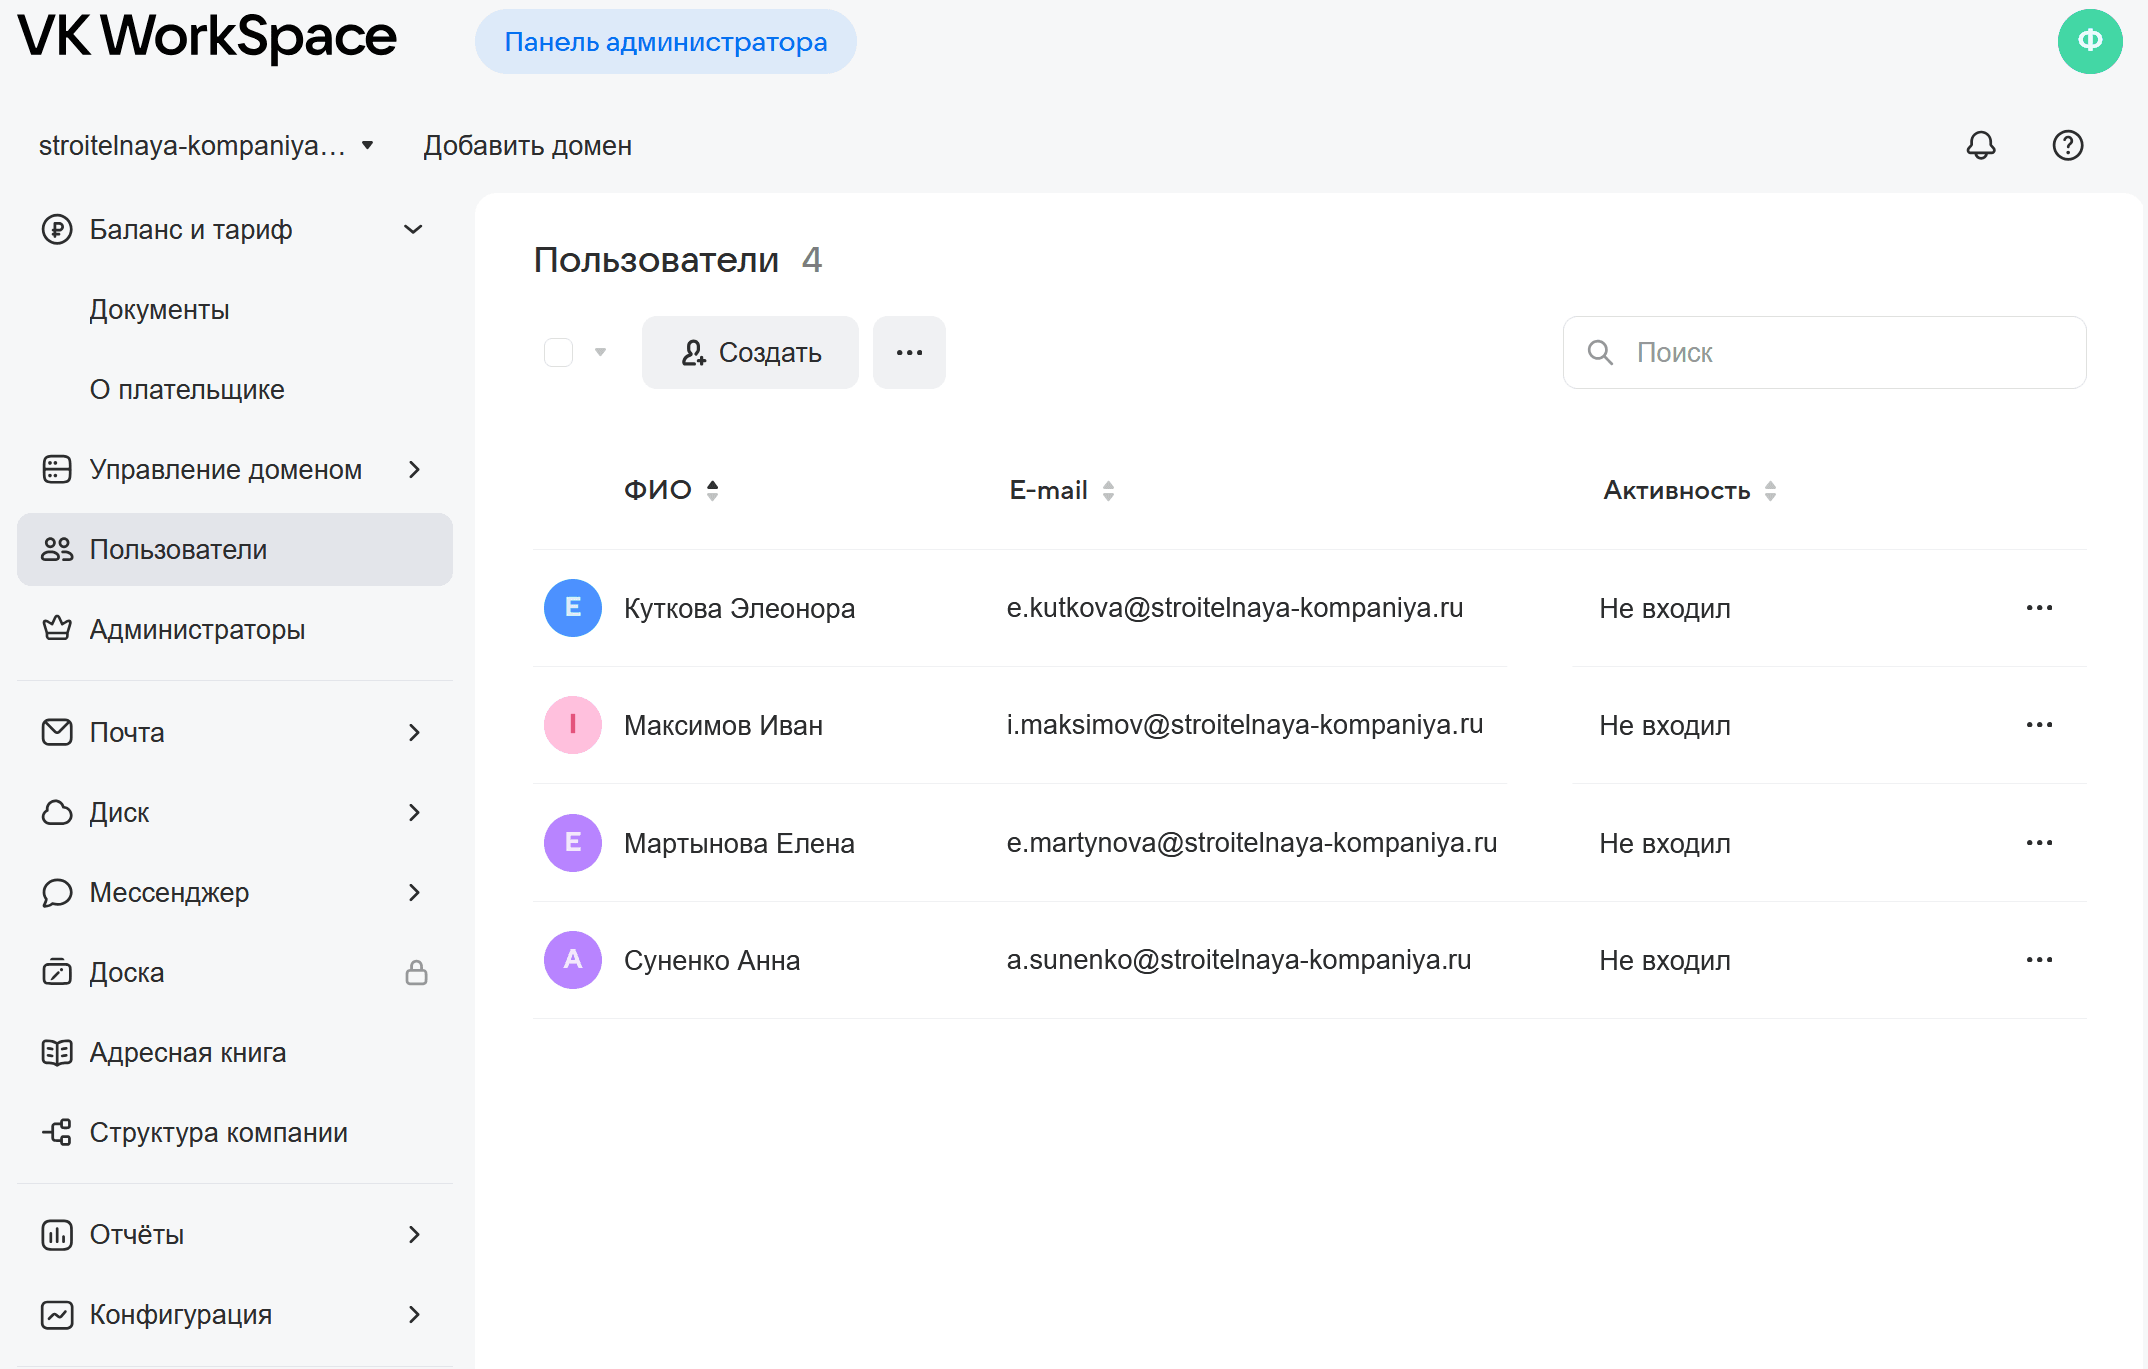Toggle the select-all users checkbox
This screenshot has width=2148, height=1369.
(558, 352)
